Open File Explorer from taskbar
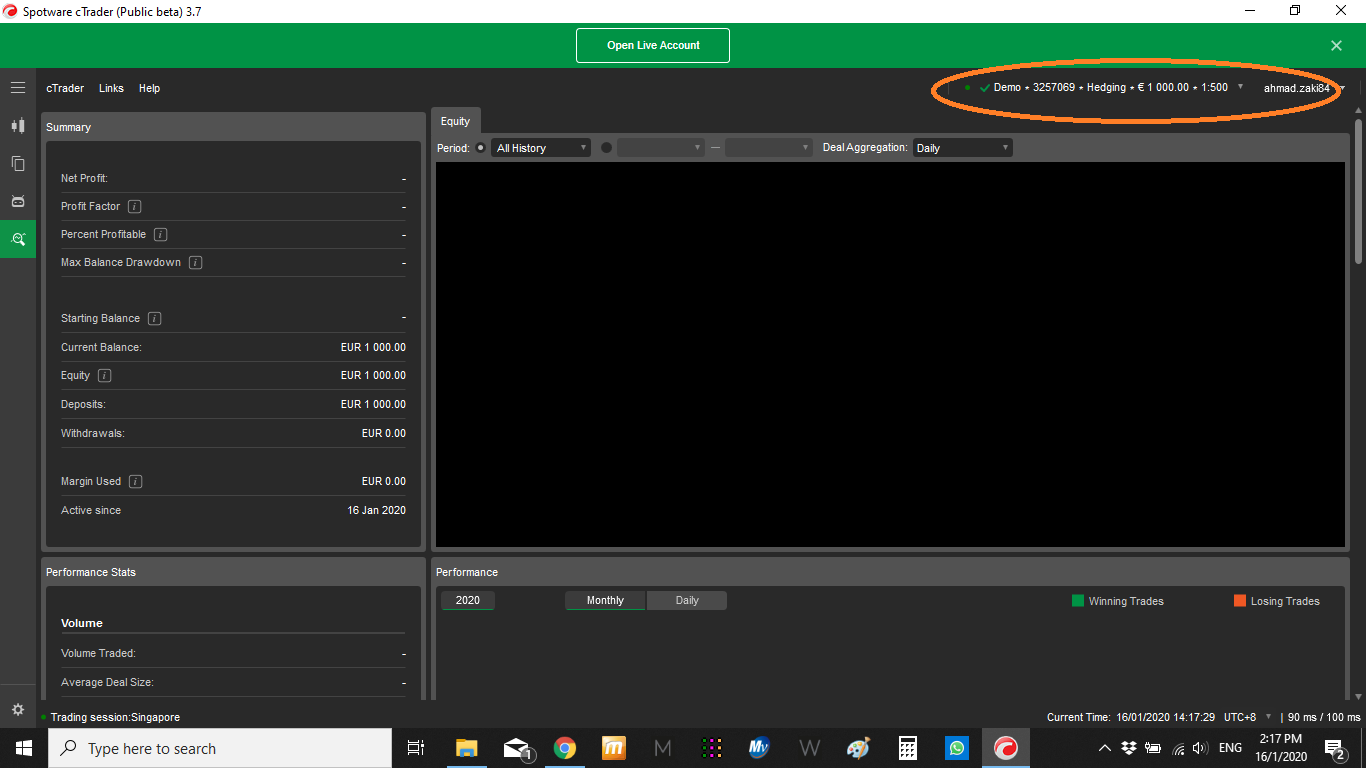The image size is (1366, 768). point(467,748)
